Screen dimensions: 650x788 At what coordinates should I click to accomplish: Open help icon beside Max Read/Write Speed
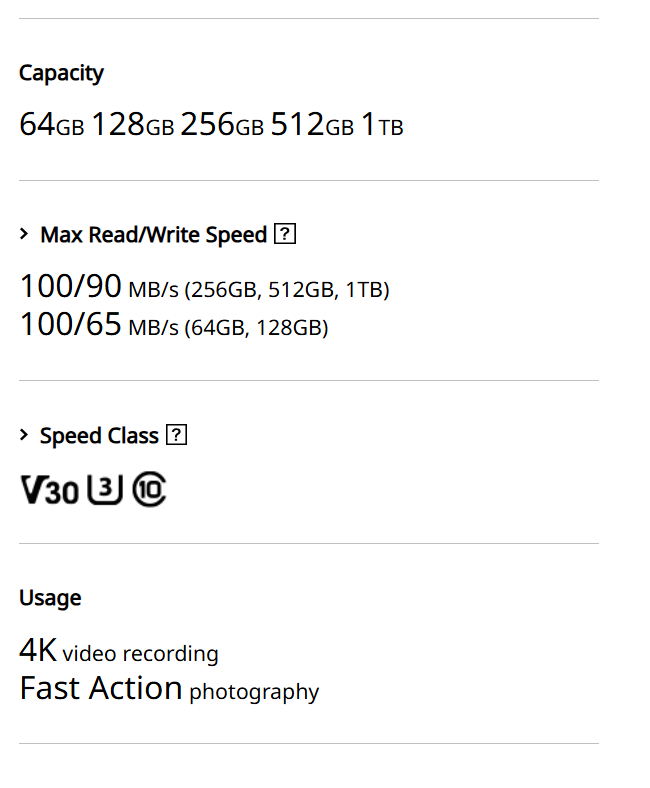click(x=285, y=235)
